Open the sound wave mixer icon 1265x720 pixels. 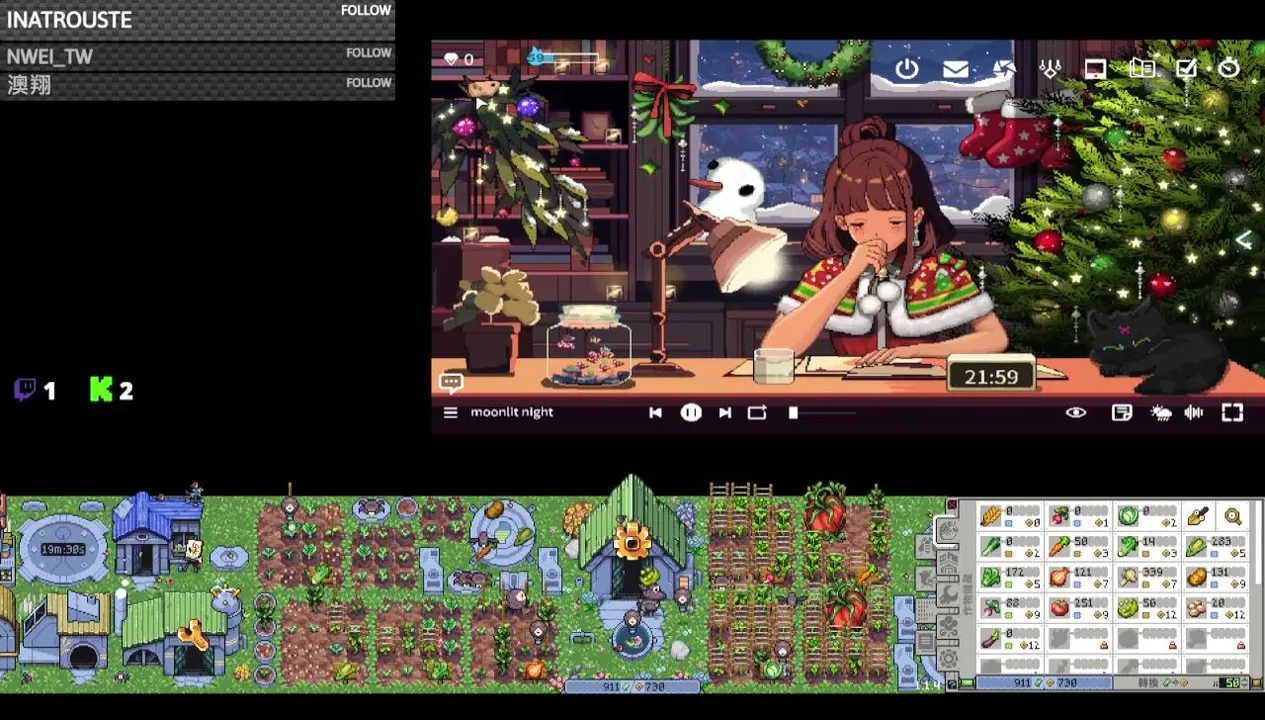(x=1194, y=412)
